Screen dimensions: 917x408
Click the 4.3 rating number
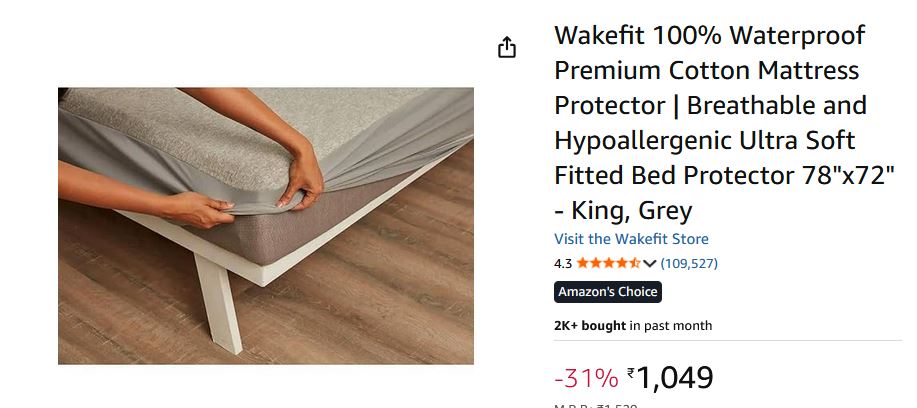click(x=563, y=264)
